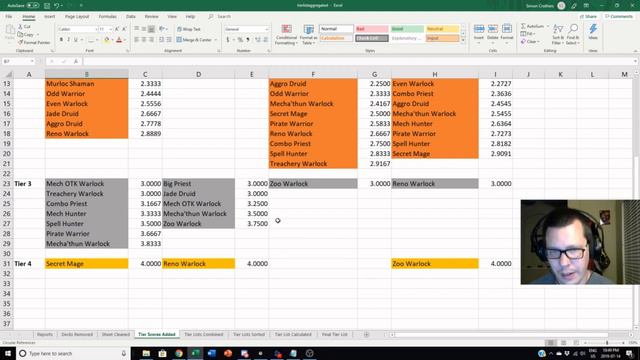Open Sort & Filter menu
The width and height of the screenshot is (640, 360).
click(x=558, y=34)
